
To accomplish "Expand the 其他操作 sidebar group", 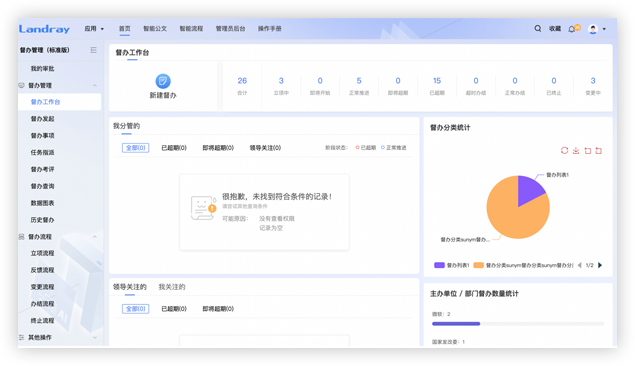I will (x=95, y=337).
